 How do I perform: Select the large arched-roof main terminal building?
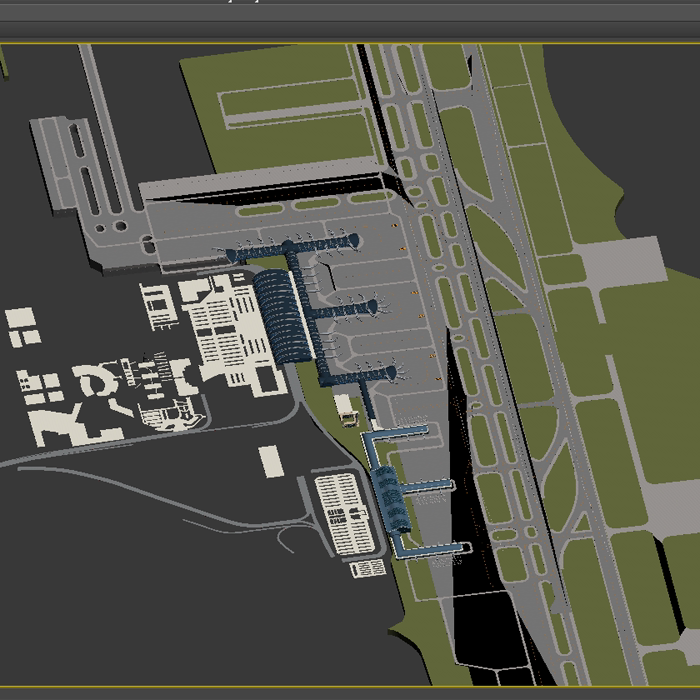pos(282,316)
